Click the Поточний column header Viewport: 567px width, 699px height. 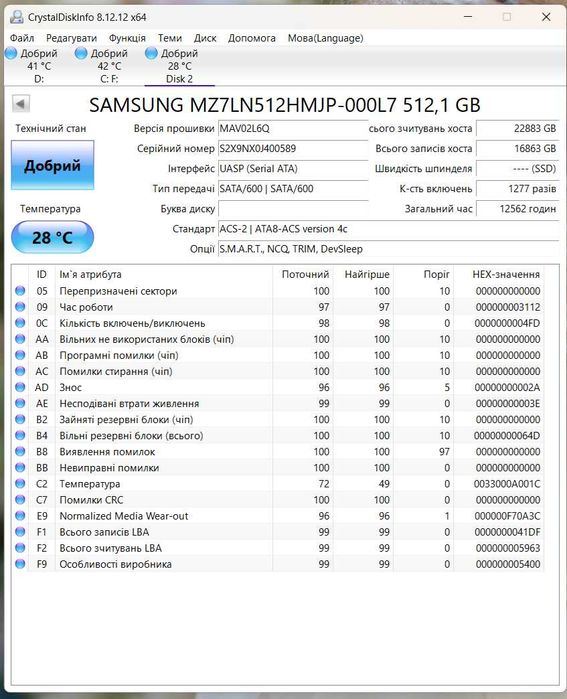[x=303, y=274]
